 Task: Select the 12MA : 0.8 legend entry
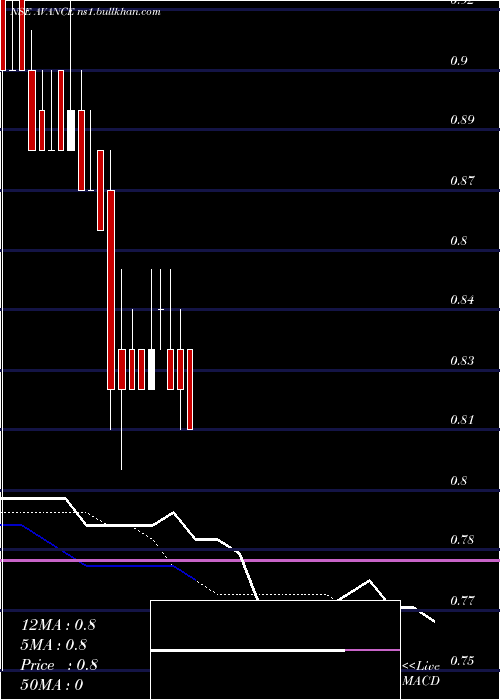(58, 625)
